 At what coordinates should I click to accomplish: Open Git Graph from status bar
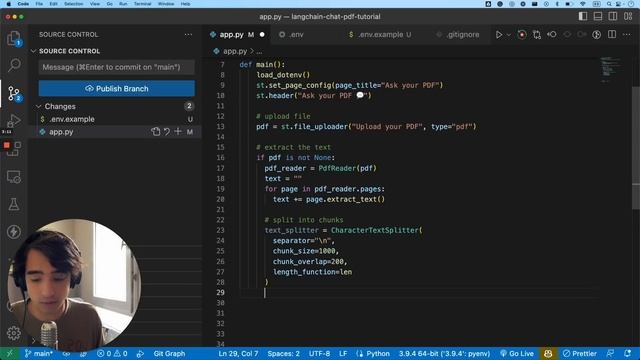(169, 353)
